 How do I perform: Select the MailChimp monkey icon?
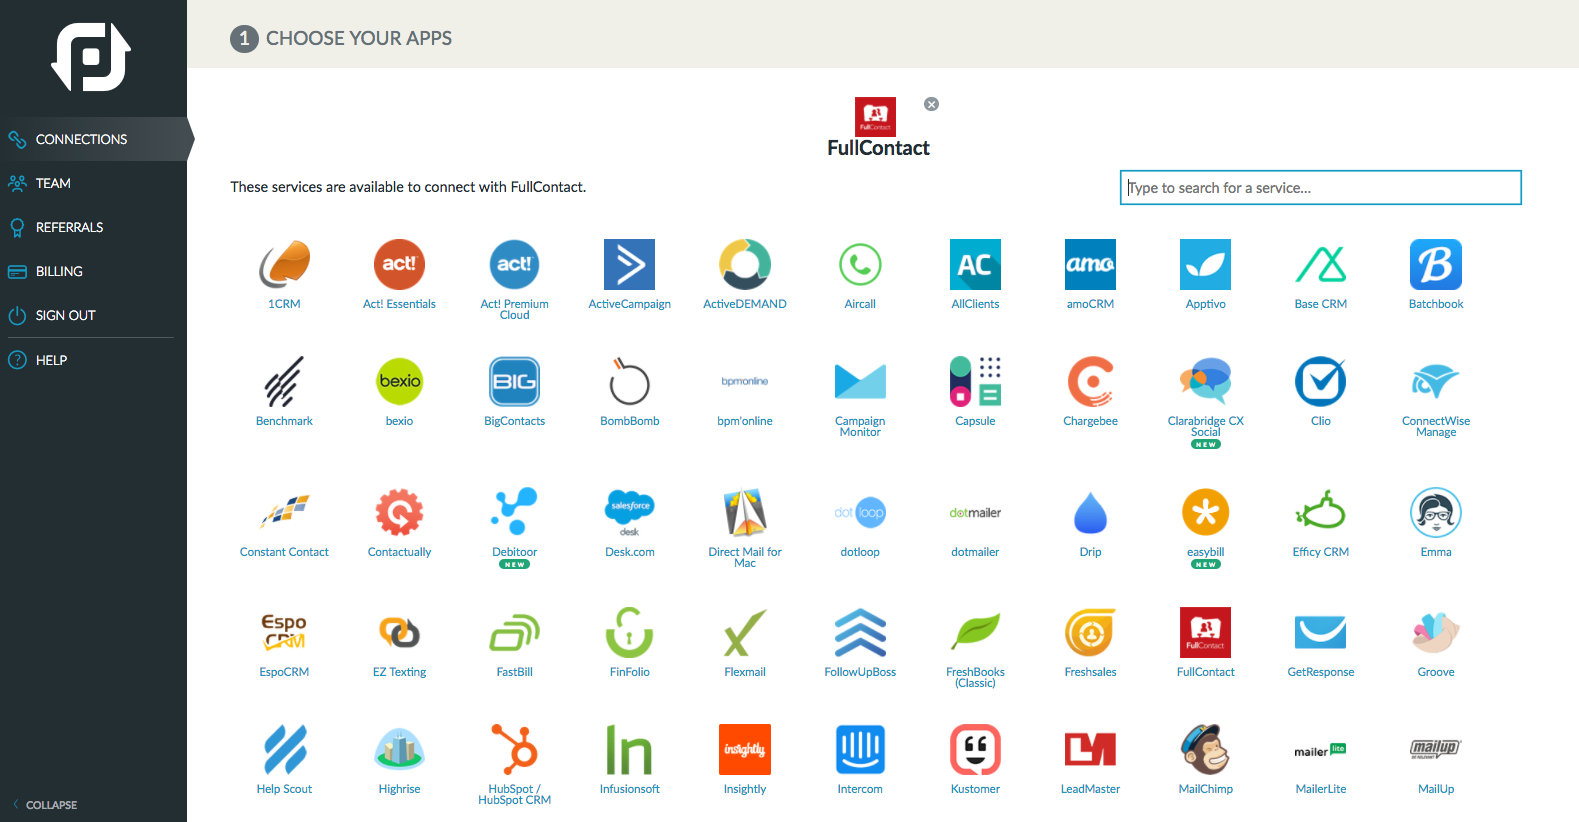click(x=1205, y=749)
